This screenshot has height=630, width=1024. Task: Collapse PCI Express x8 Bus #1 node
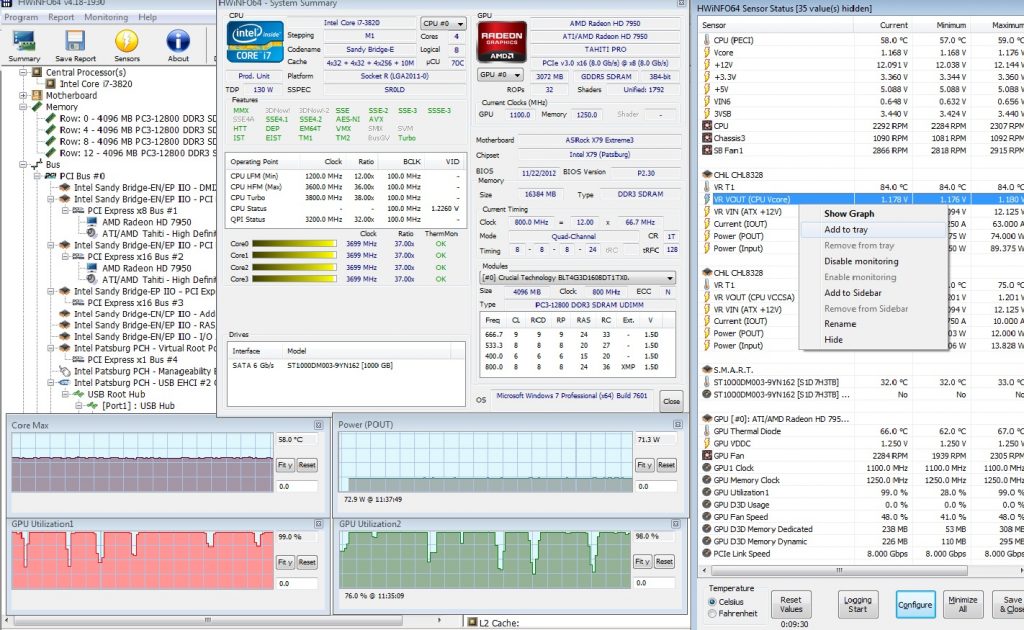tap(65, 211)
